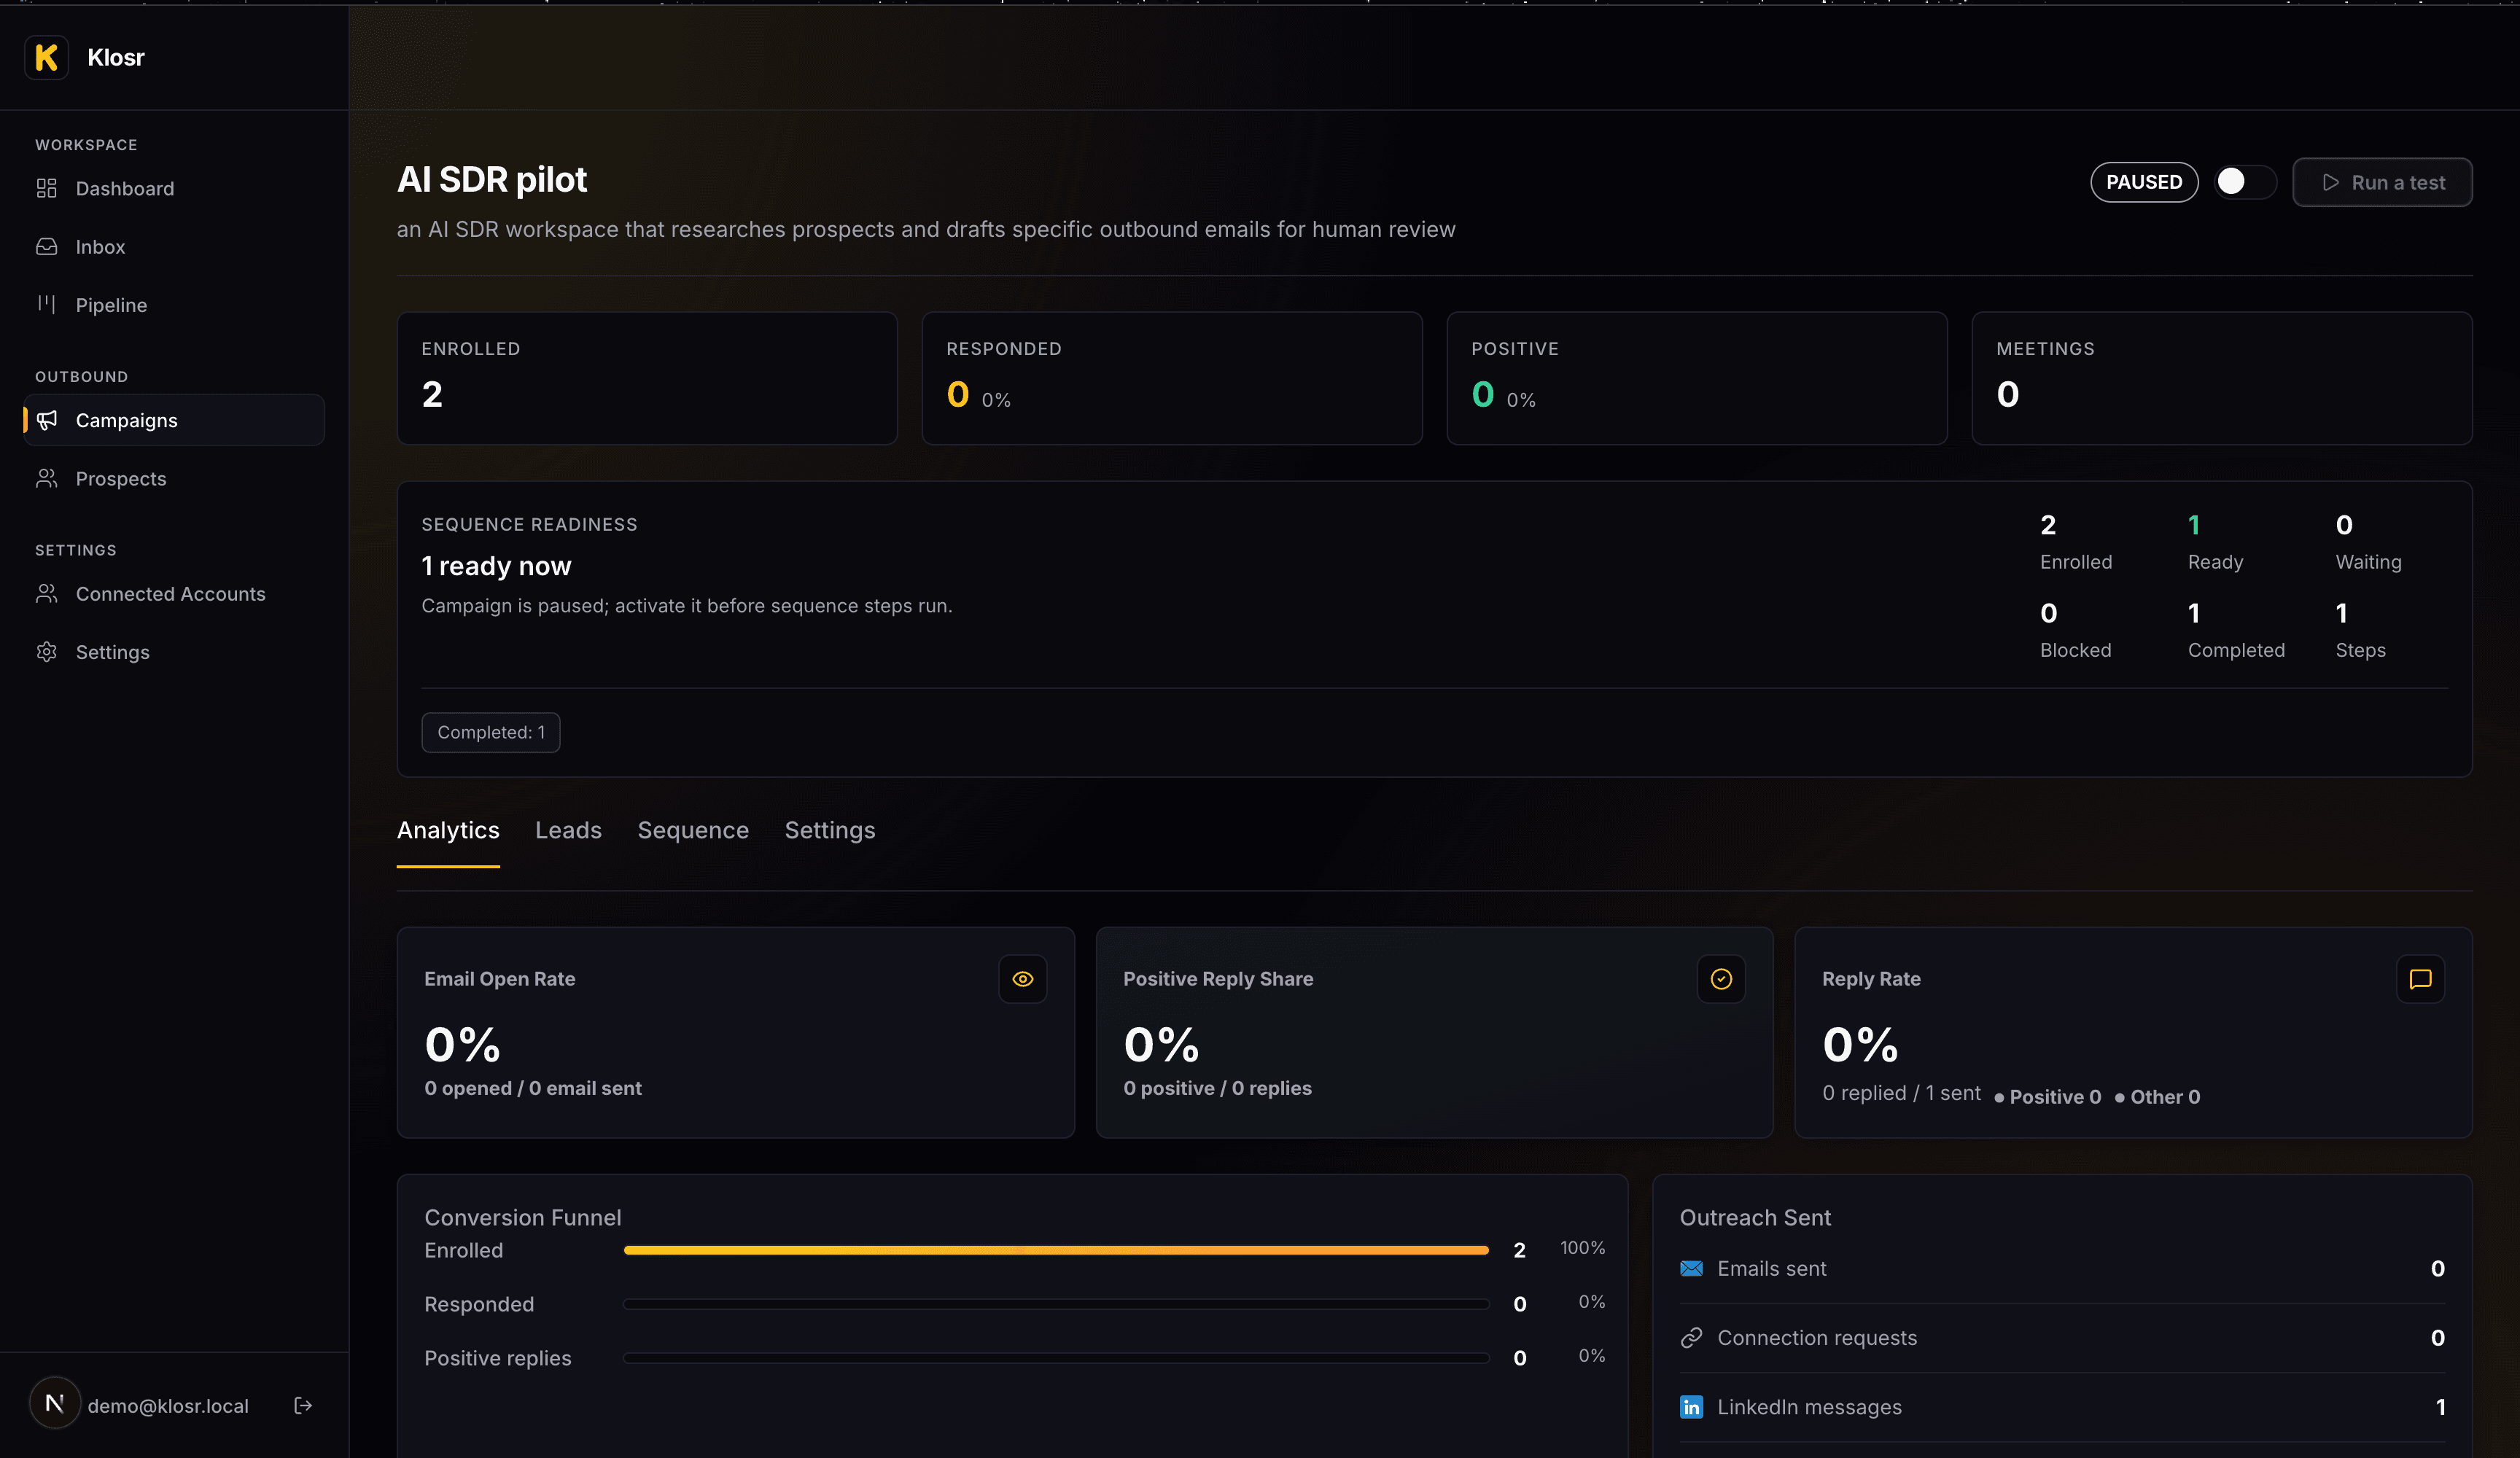Click the Positive replies funnel bar
The height and width of the screenshot is (1458, 2520).
(1056, 1358)
